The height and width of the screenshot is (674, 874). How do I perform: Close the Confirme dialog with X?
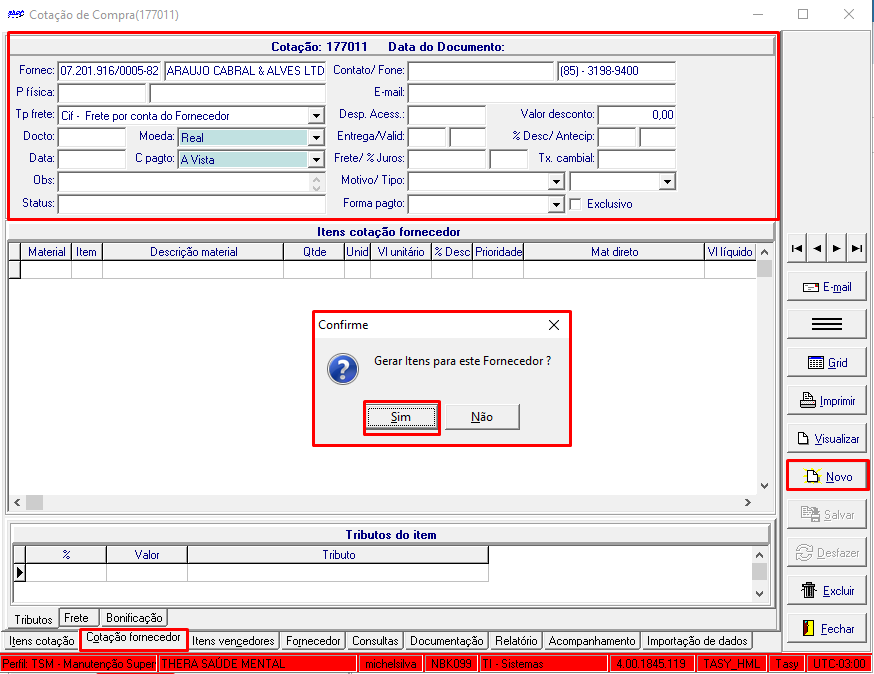pos(553,325)
